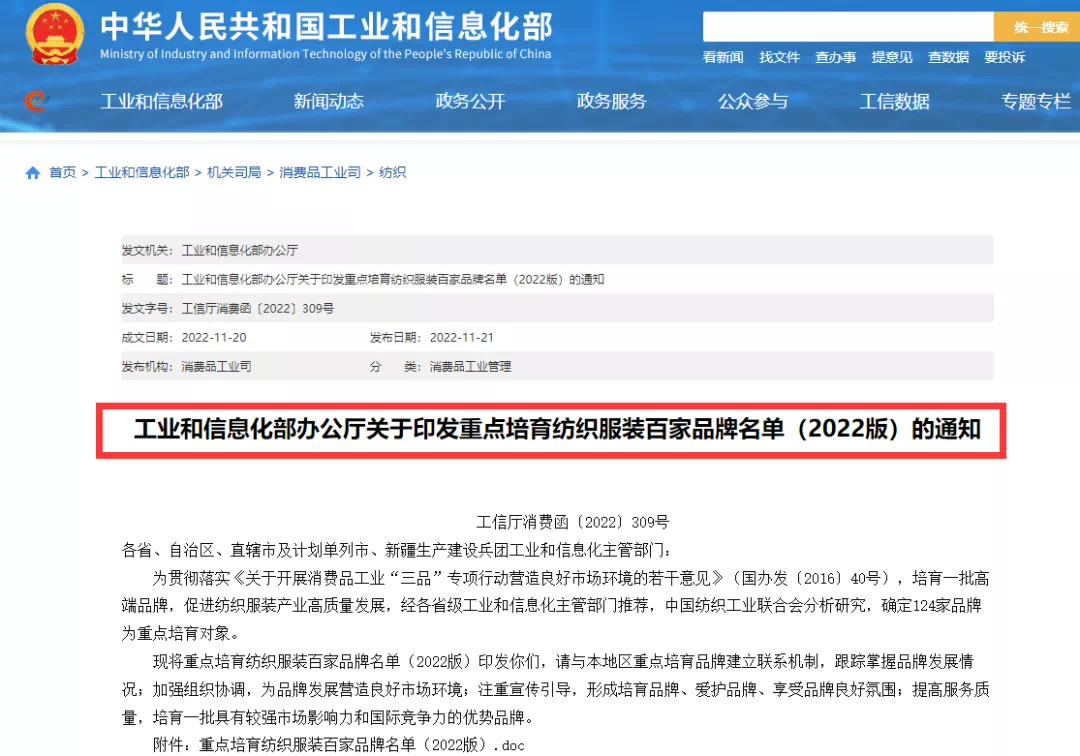Click the 发布日期 value 2022-11-21
1080x756 pixels.
(x=461, y=338)
